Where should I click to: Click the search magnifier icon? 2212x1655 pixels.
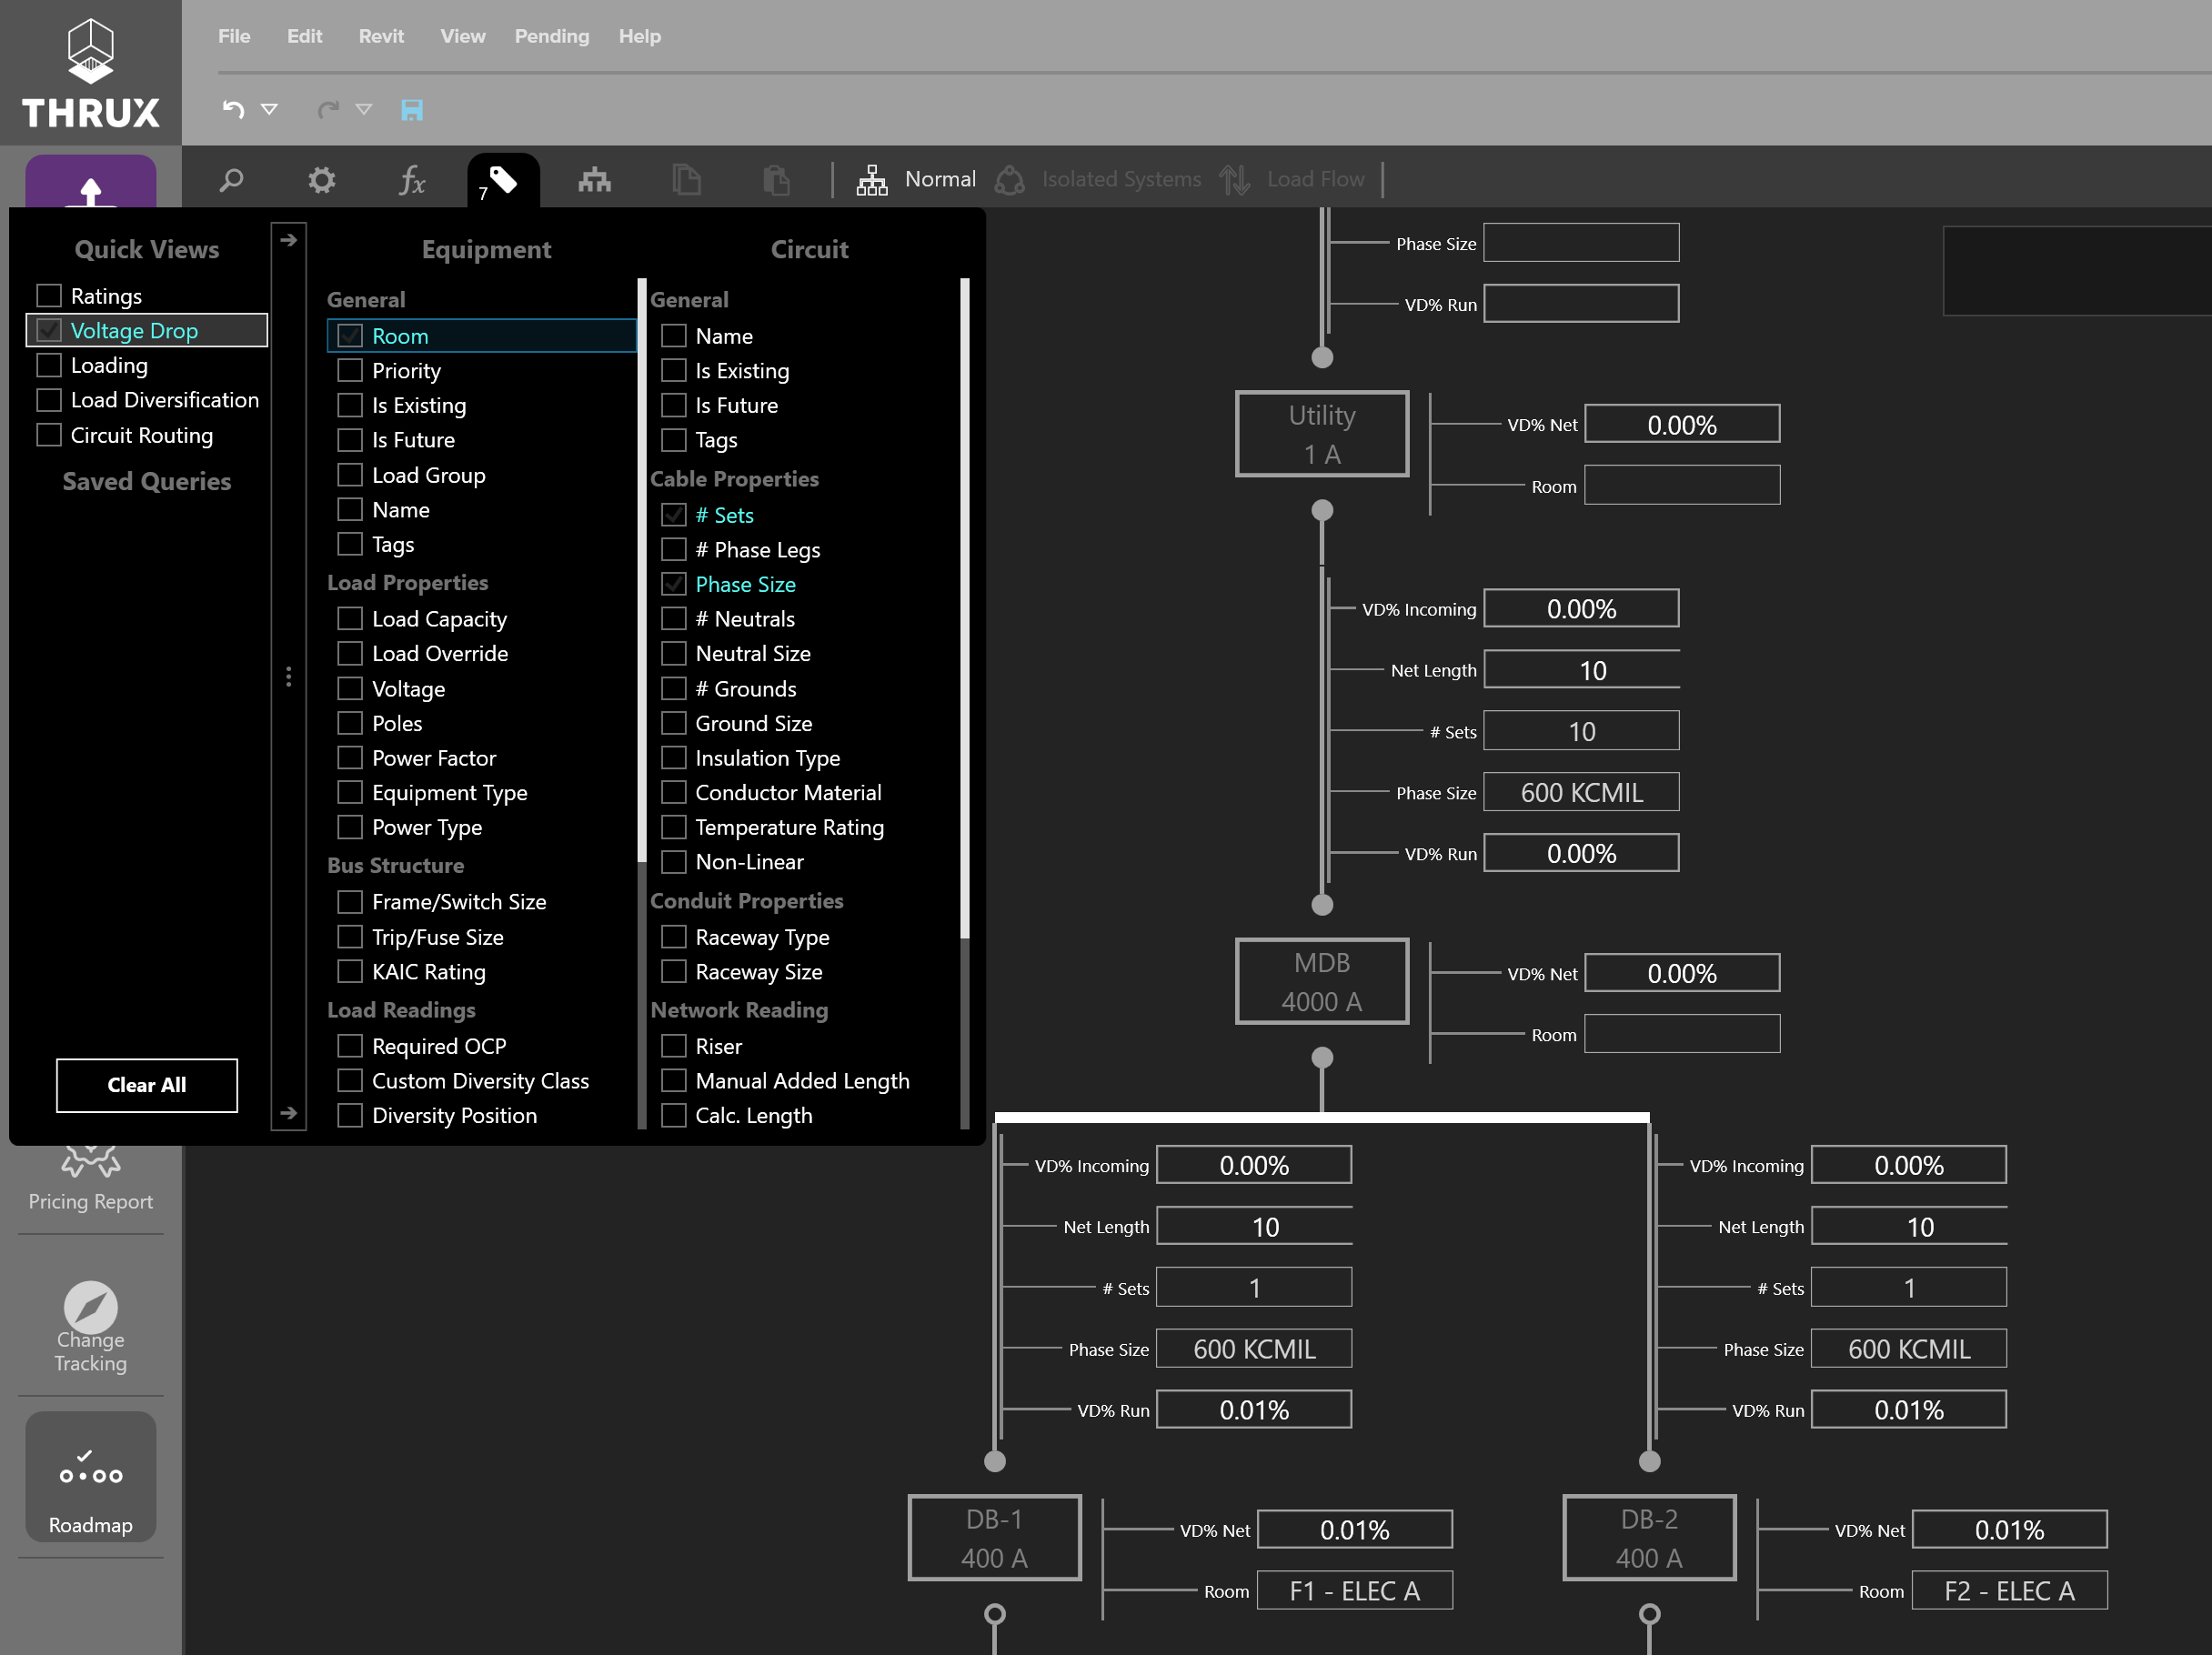point(231,180)
